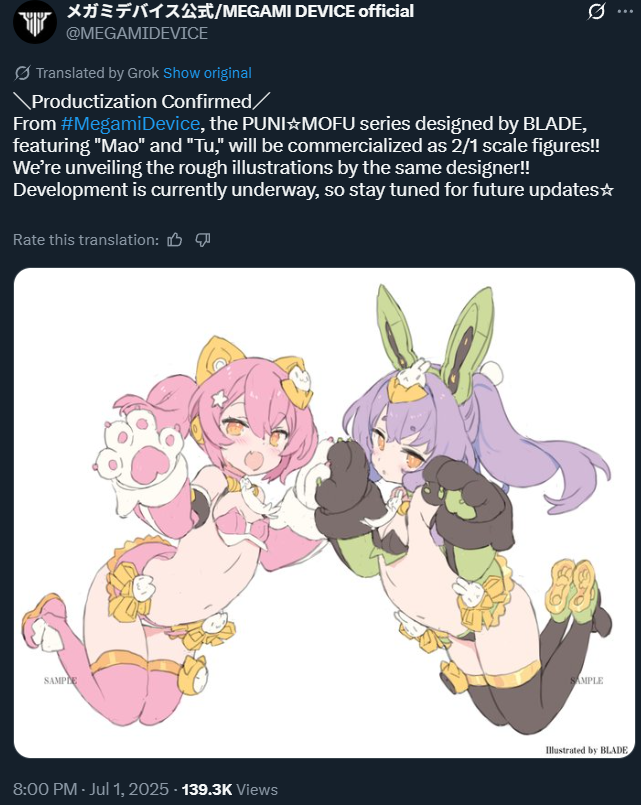Show the original untranslated post
Screen dimensions: 641x805
pos(207,73)
